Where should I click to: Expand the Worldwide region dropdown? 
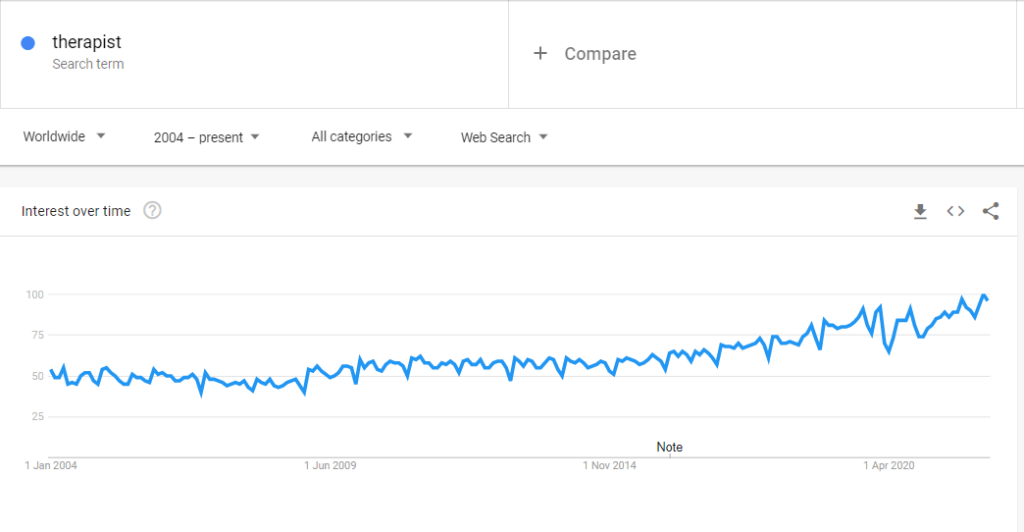(x=64, y=136)
